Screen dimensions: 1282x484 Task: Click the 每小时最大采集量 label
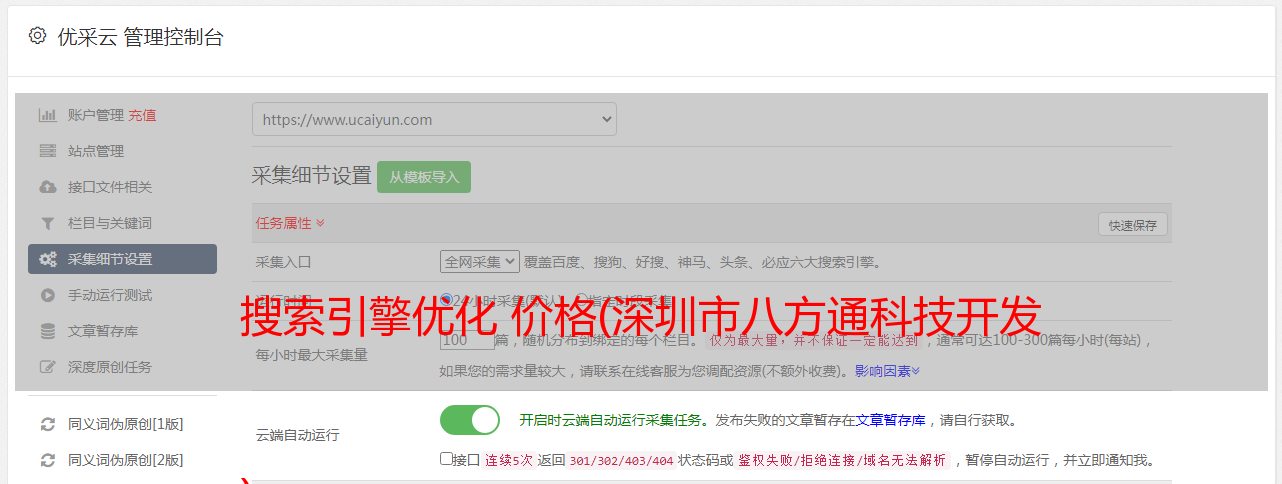(x=312, y=354)
